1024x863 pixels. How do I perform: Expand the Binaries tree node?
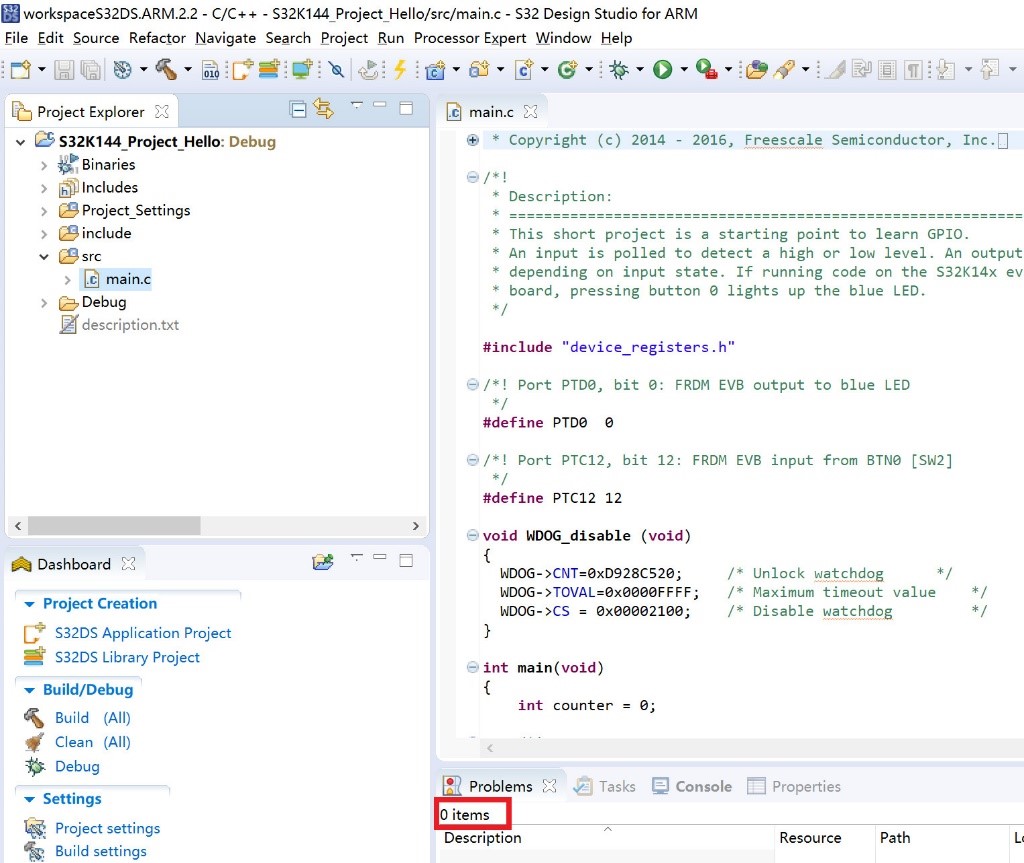tap(44, 165)
